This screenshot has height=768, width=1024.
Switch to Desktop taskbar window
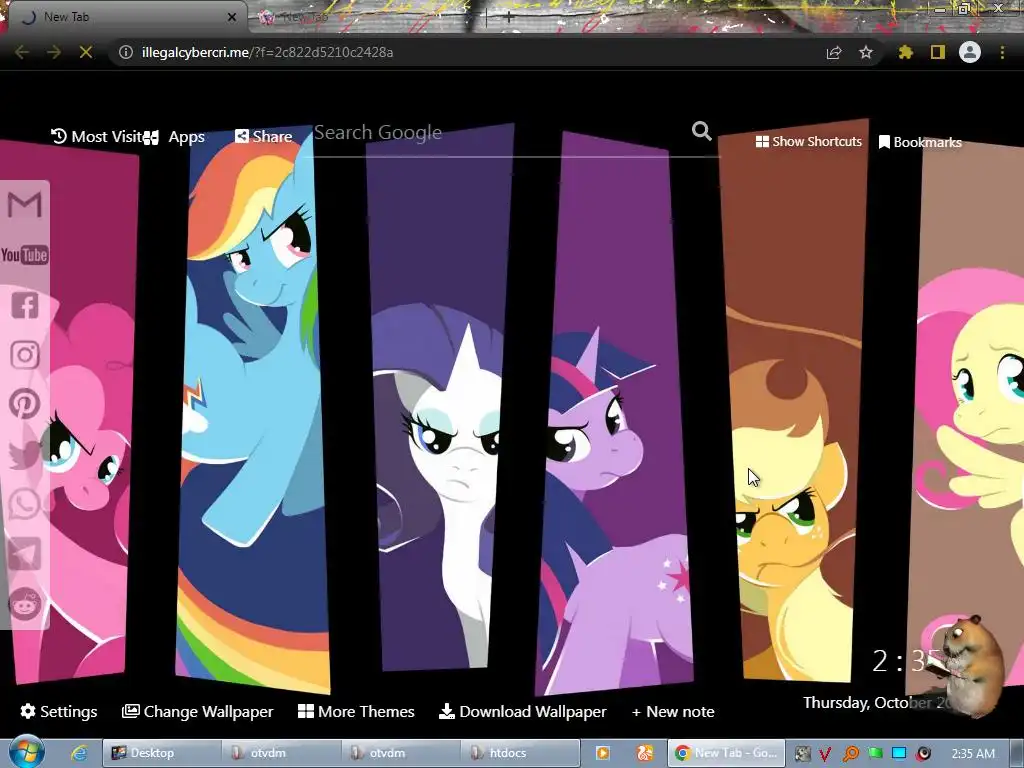click(161, 753)
